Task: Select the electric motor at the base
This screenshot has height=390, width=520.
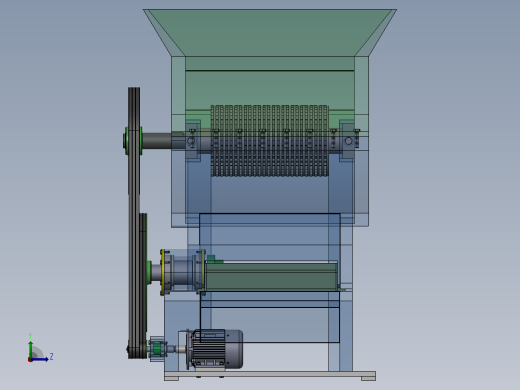Action: 215,349
